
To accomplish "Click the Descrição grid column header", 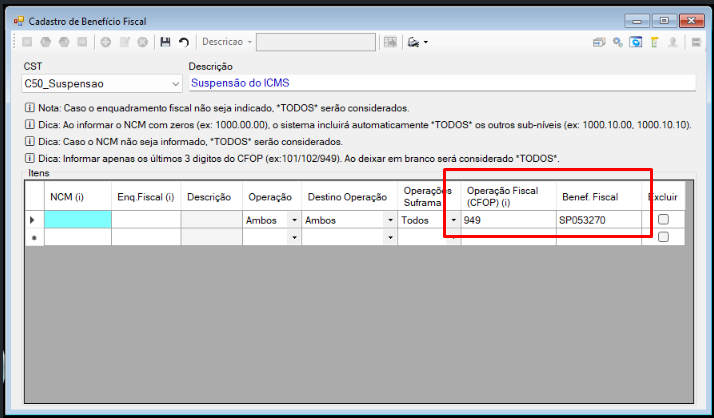I will point(212,197).
